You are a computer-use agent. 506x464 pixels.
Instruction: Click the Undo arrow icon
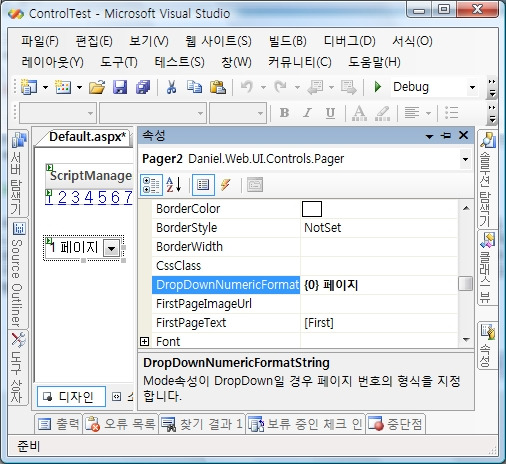click(x=247, y=87)
